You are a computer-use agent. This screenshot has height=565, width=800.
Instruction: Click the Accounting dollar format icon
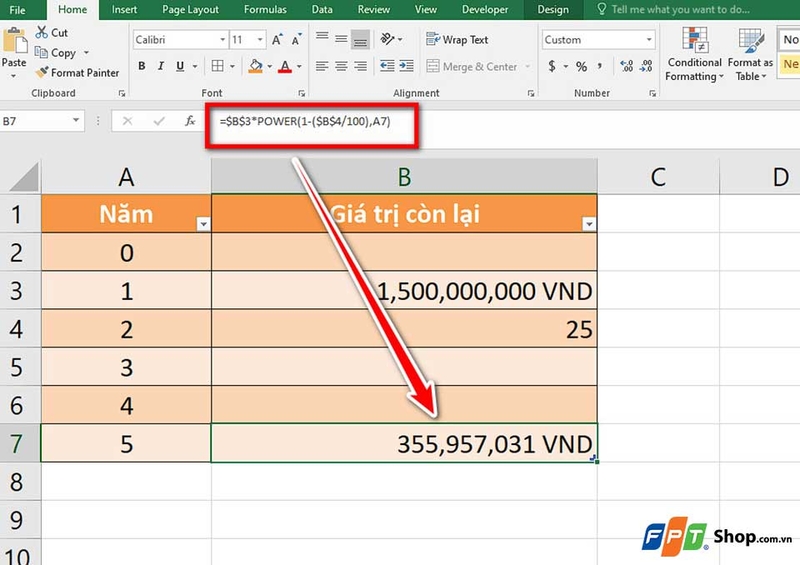click(x=552, y=66)
